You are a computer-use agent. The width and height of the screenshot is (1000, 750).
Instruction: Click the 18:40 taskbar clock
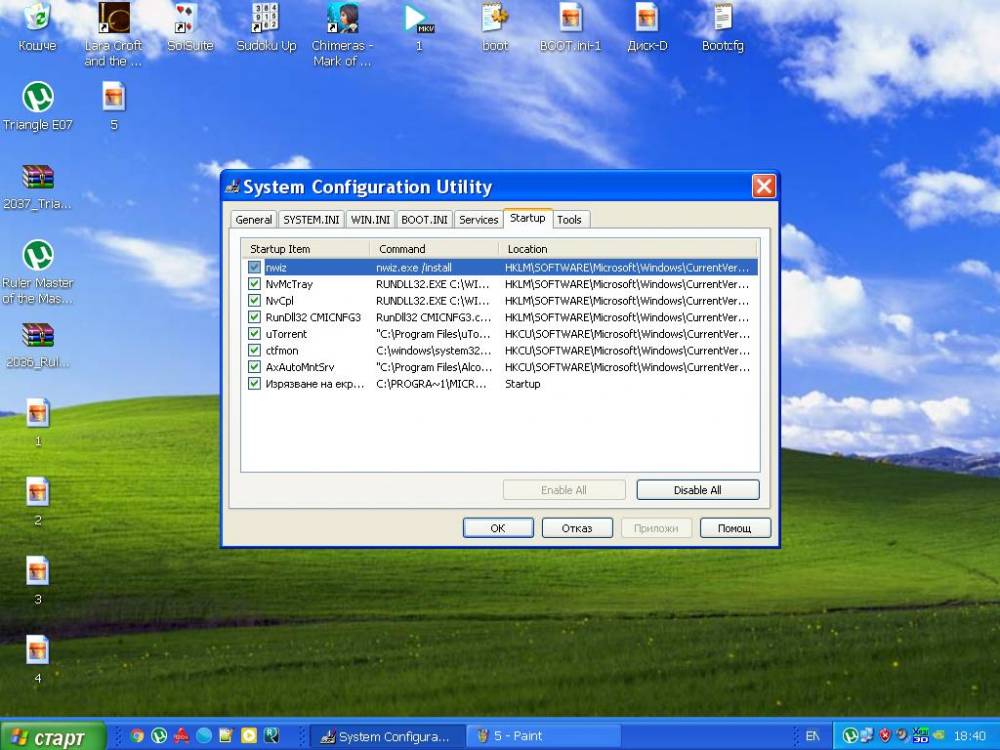point(969,736)
